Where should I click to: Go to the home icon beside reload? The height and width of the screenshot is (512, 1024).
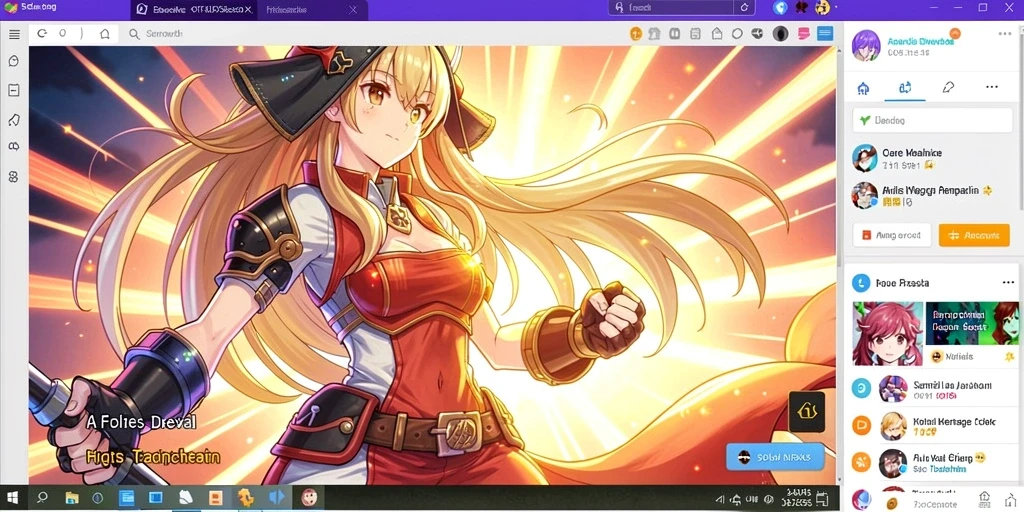[x=104, y=34]
